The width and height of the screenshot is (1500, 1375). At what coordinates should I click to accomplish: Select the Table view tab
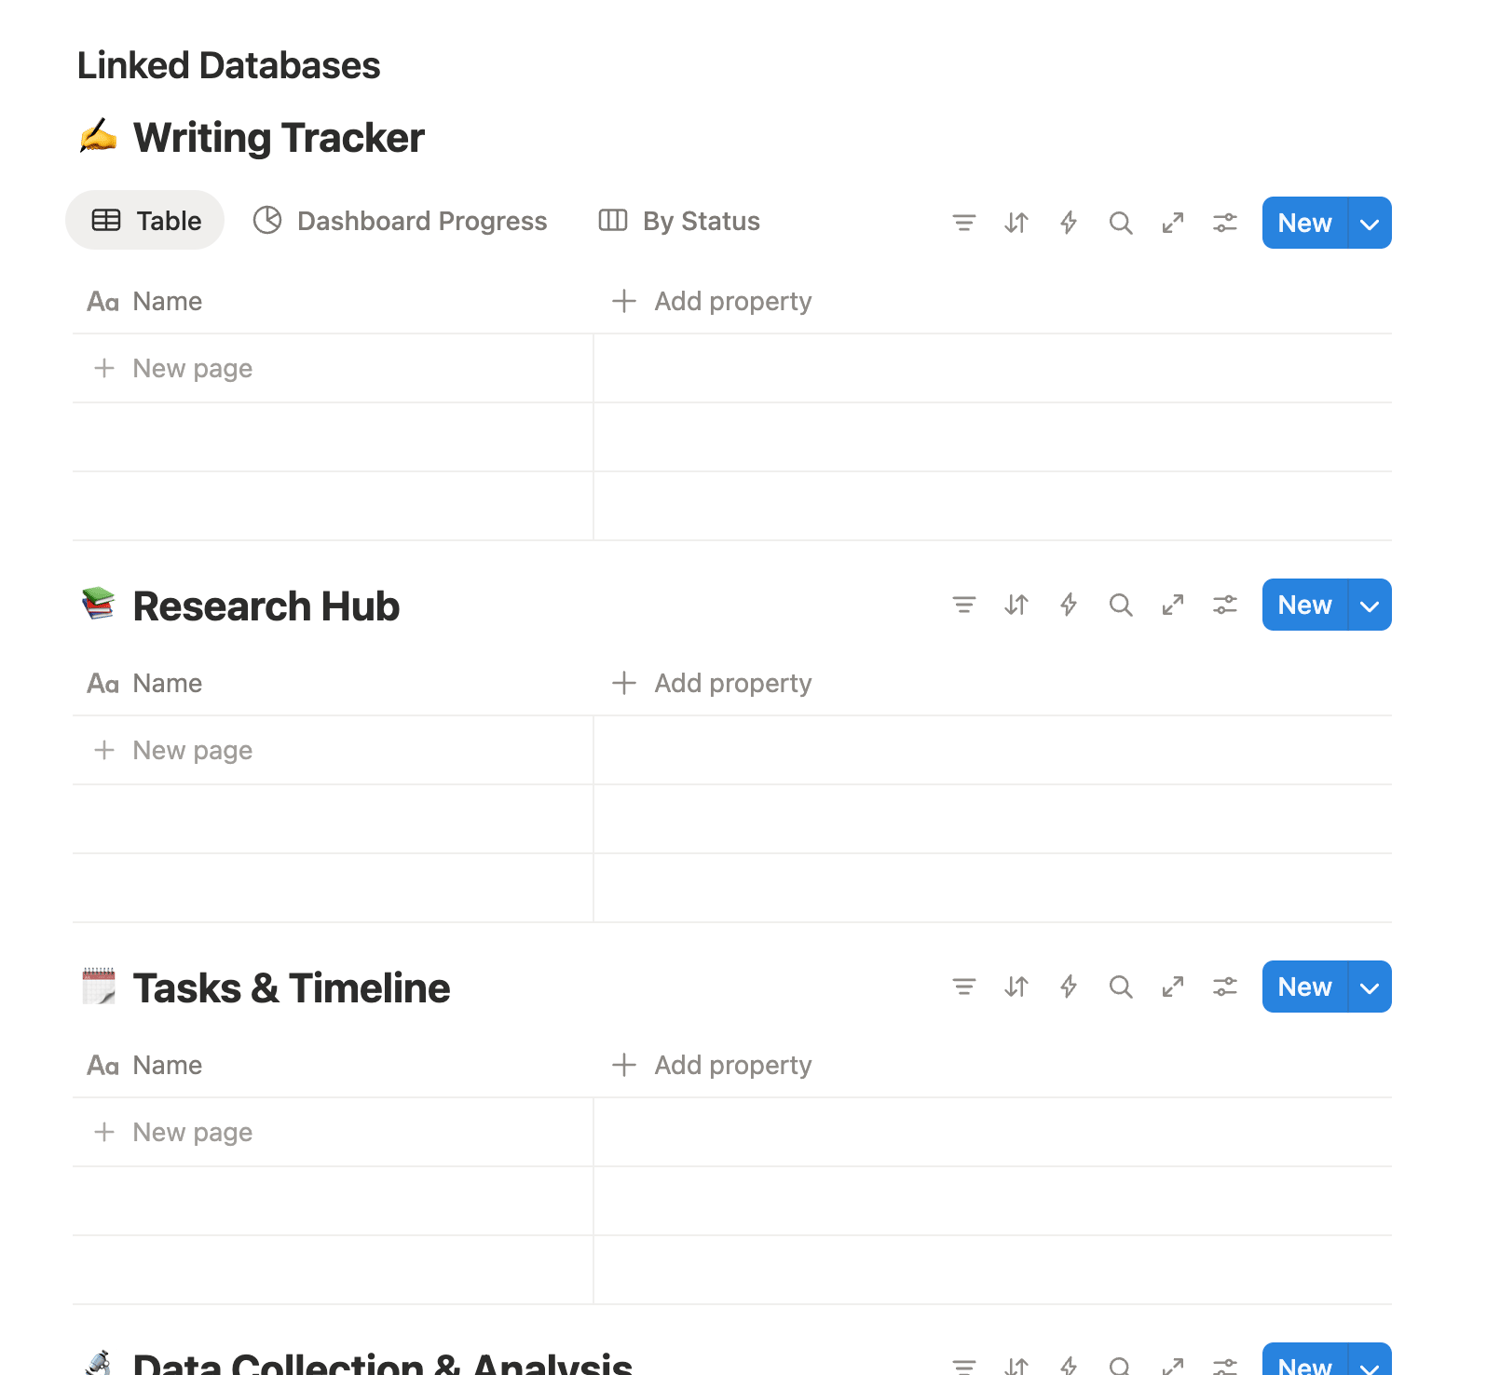click(146, 221)
